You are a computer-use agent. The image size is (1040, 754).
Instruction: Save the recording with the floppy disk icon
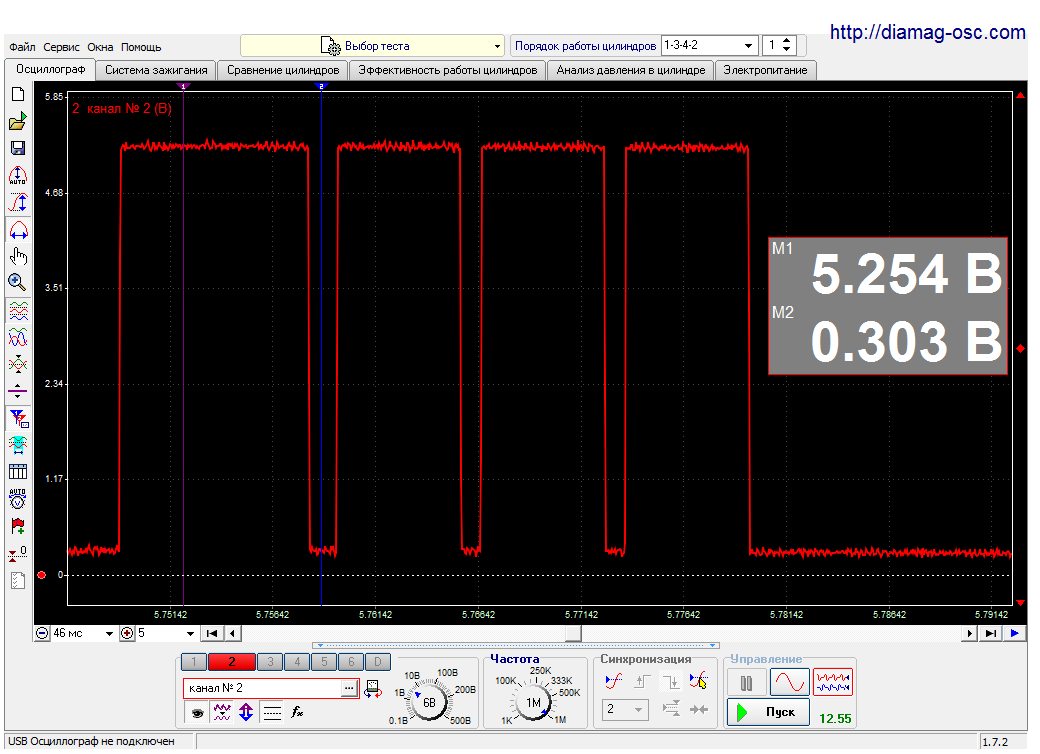(x=18, y=149)
